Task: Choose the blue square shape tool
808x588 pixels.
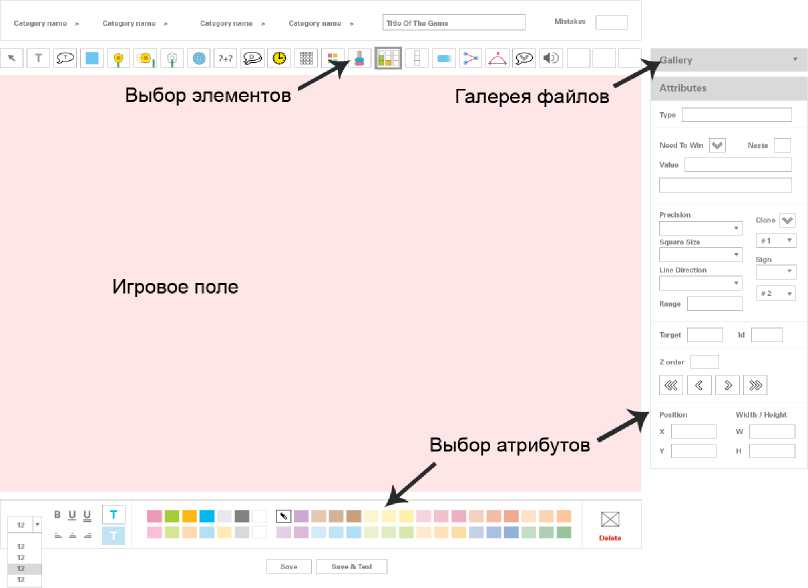Action: click(x=92, y=58)
